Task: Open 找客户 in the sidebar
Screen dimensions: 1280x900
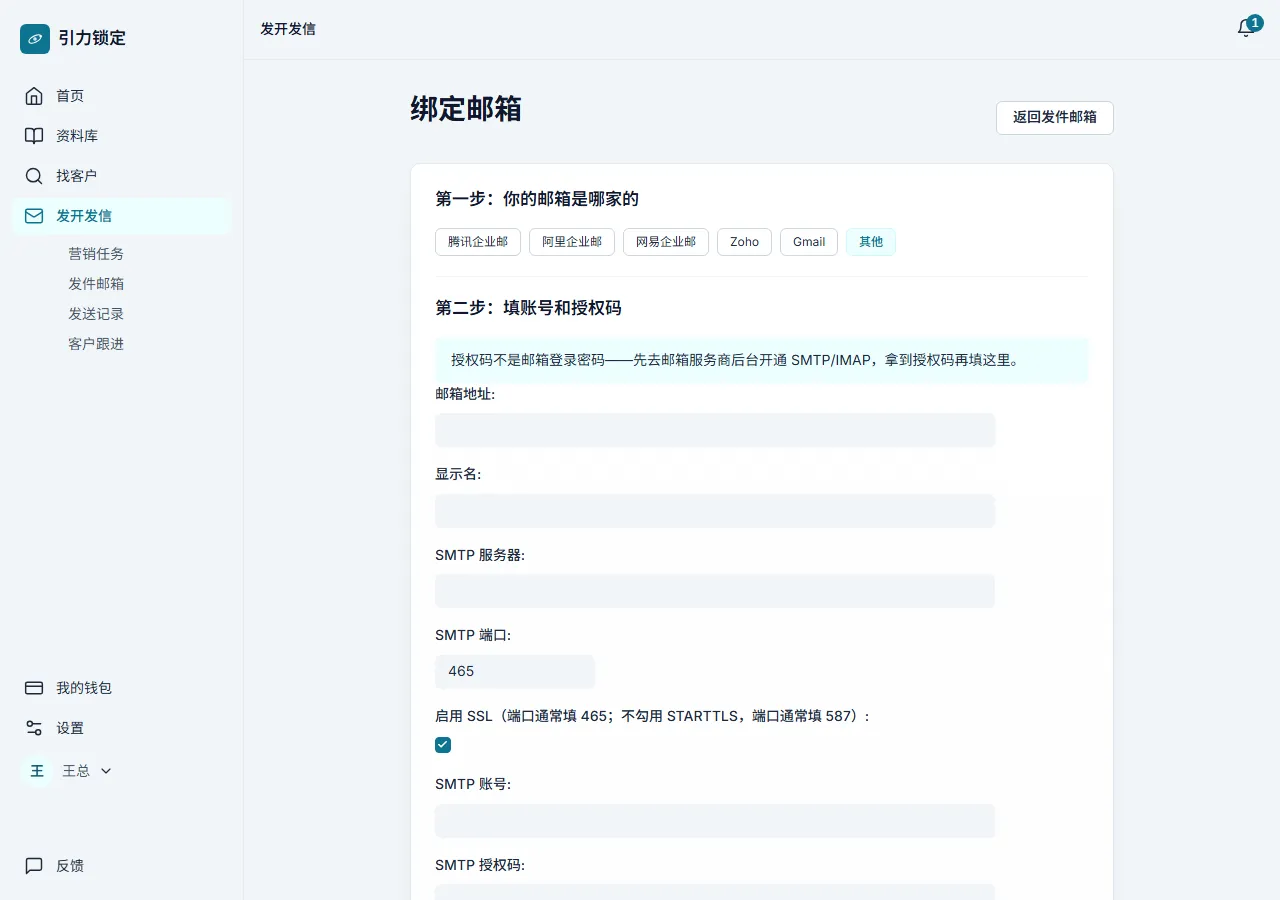Action: point(122,176)
